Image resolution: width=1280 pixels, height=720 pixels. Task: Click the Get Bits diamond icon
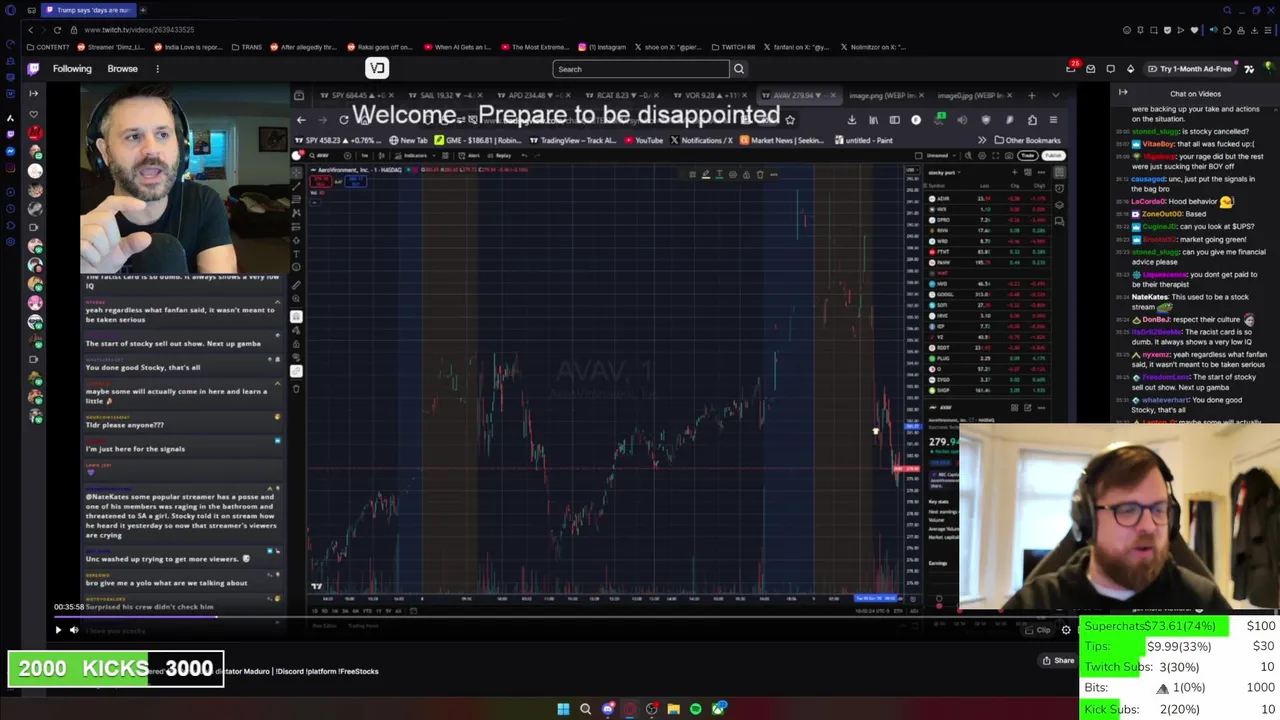pos(1131,69)
